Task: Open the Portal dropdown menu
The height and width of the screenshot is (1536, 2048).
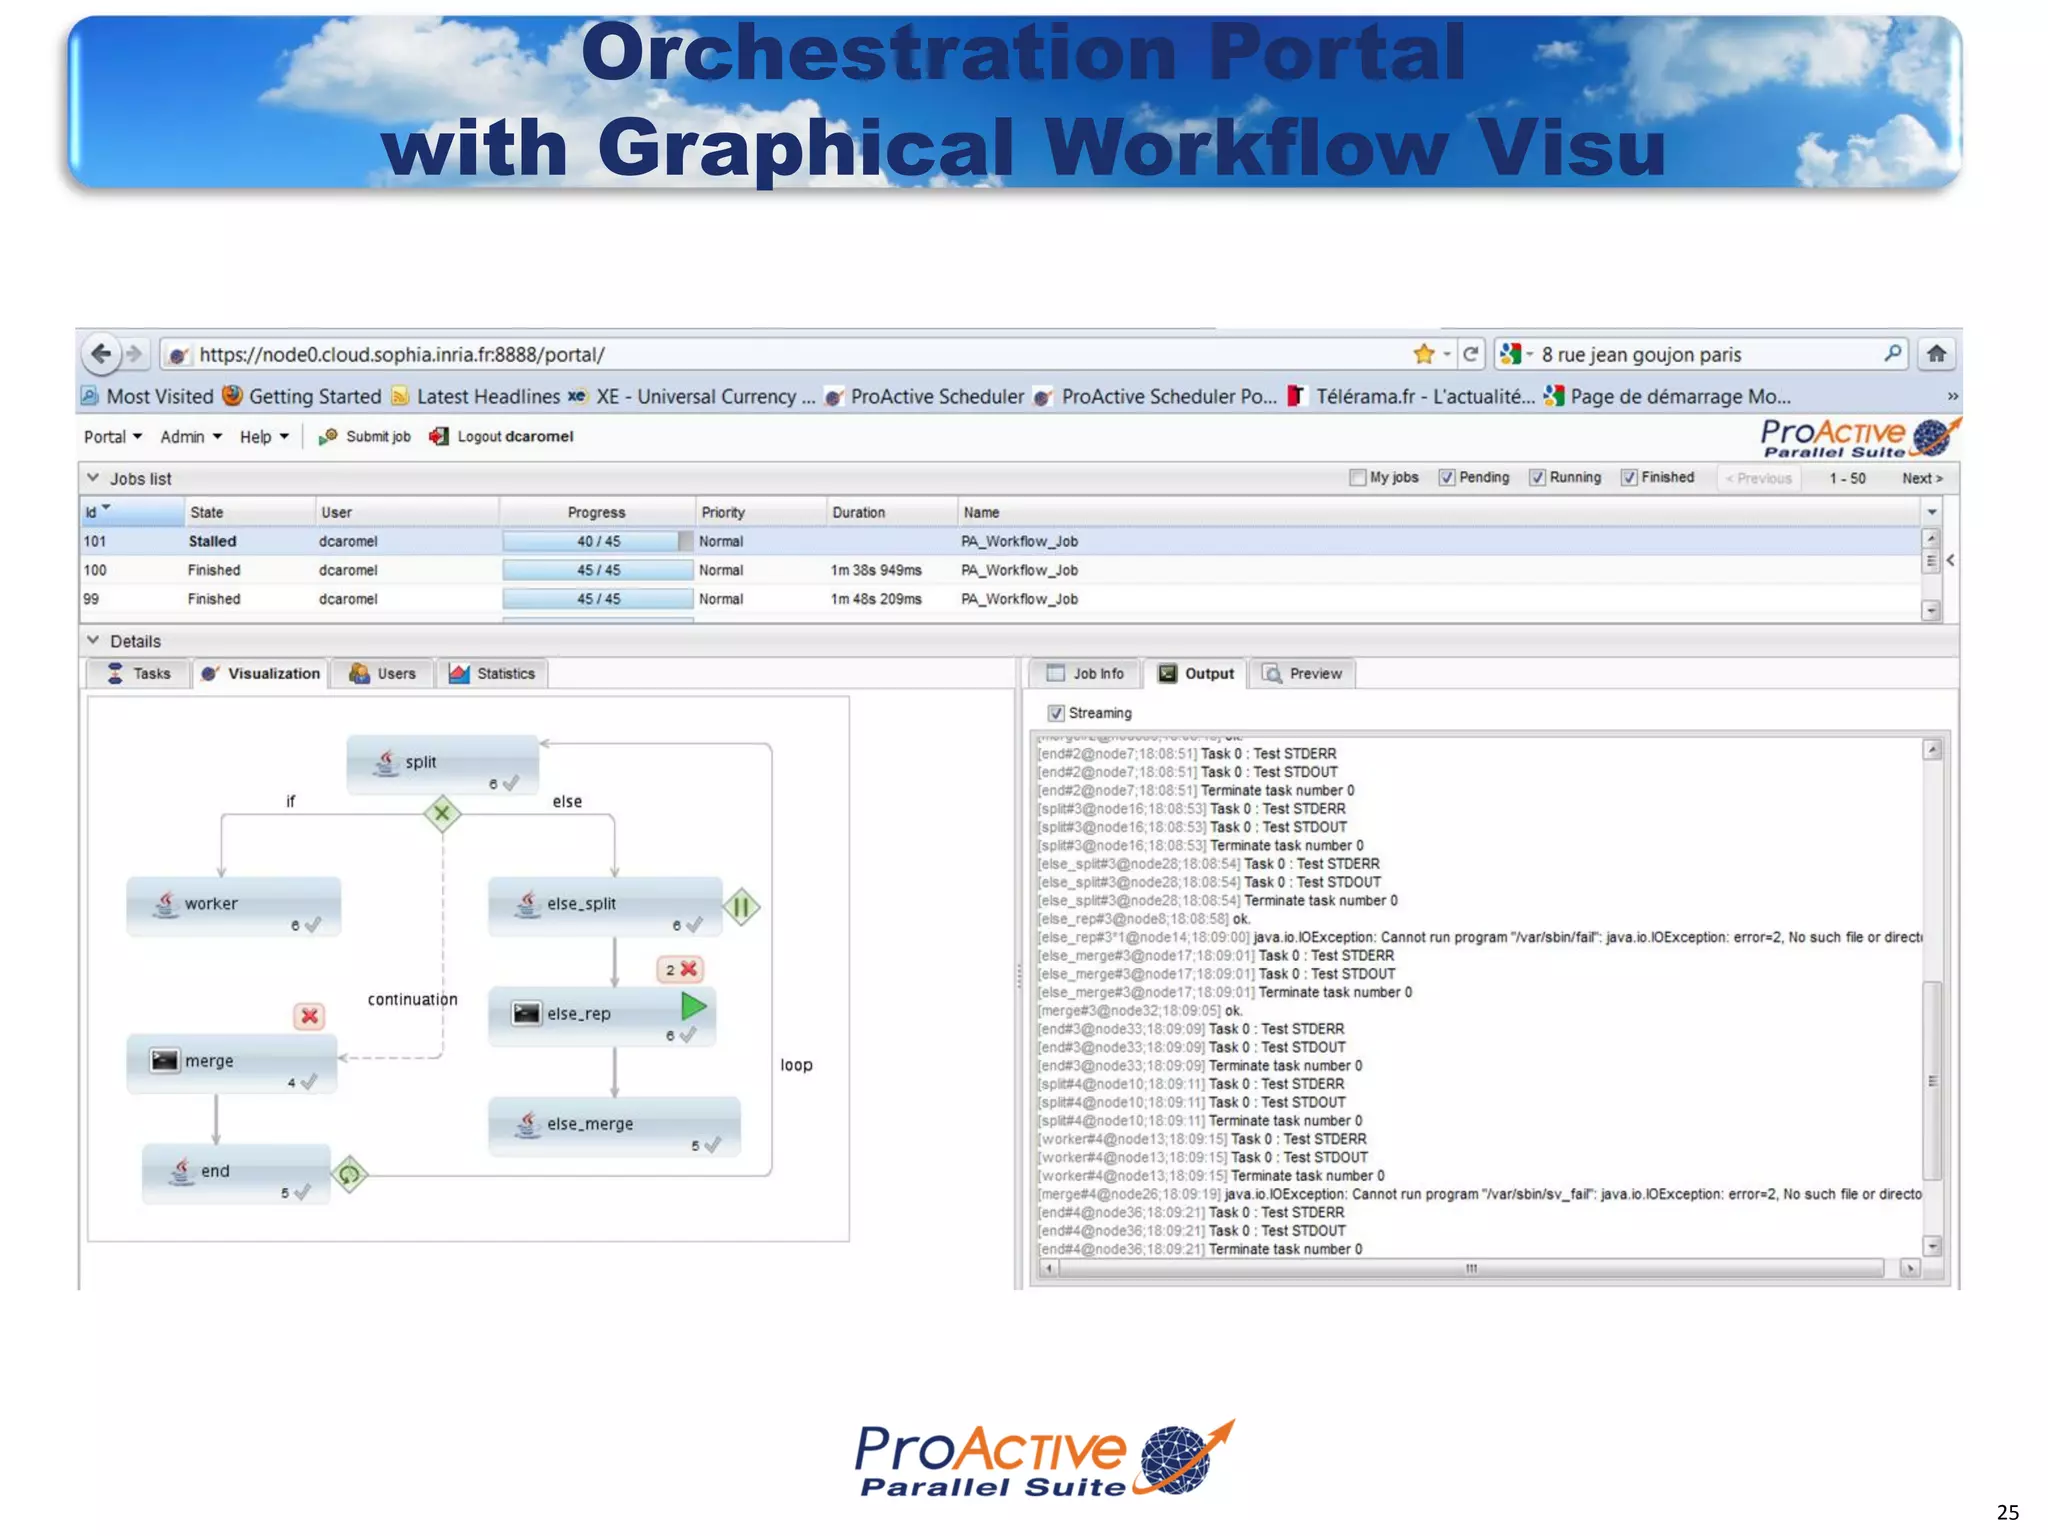Action: 112,437
